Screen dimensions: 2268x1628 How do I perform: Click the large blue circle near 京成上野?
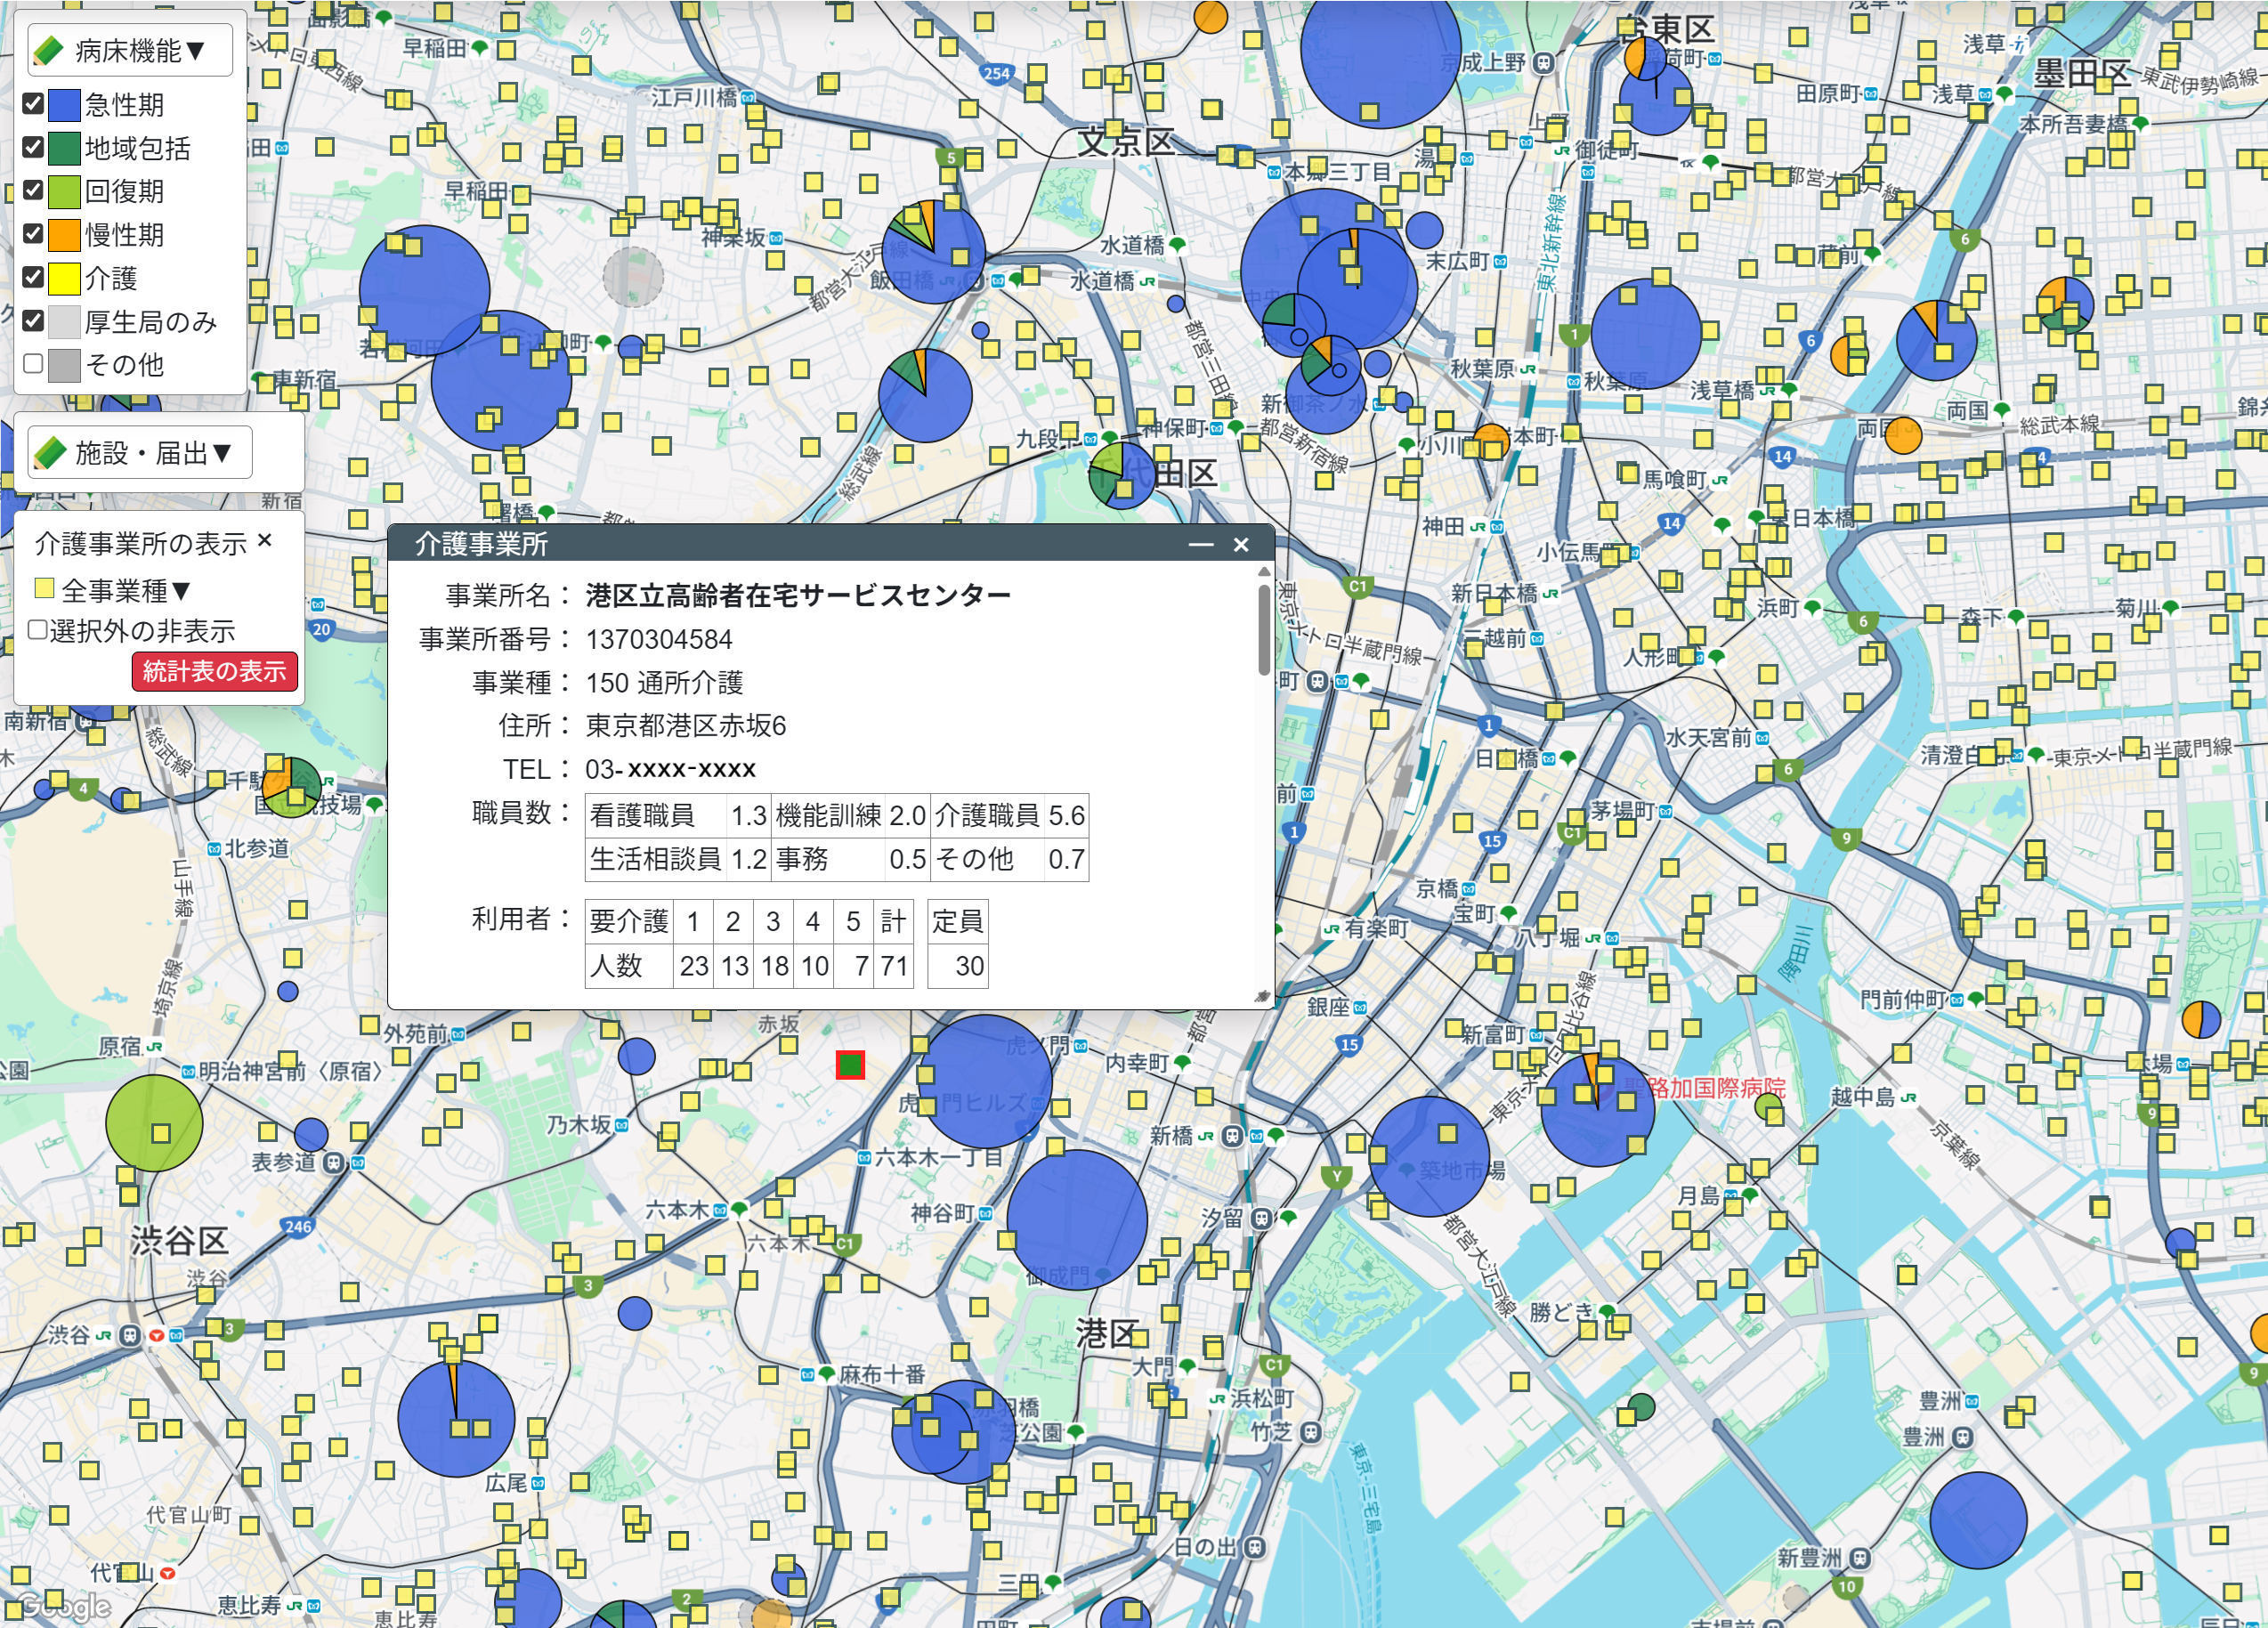[x=1381, y=50]
